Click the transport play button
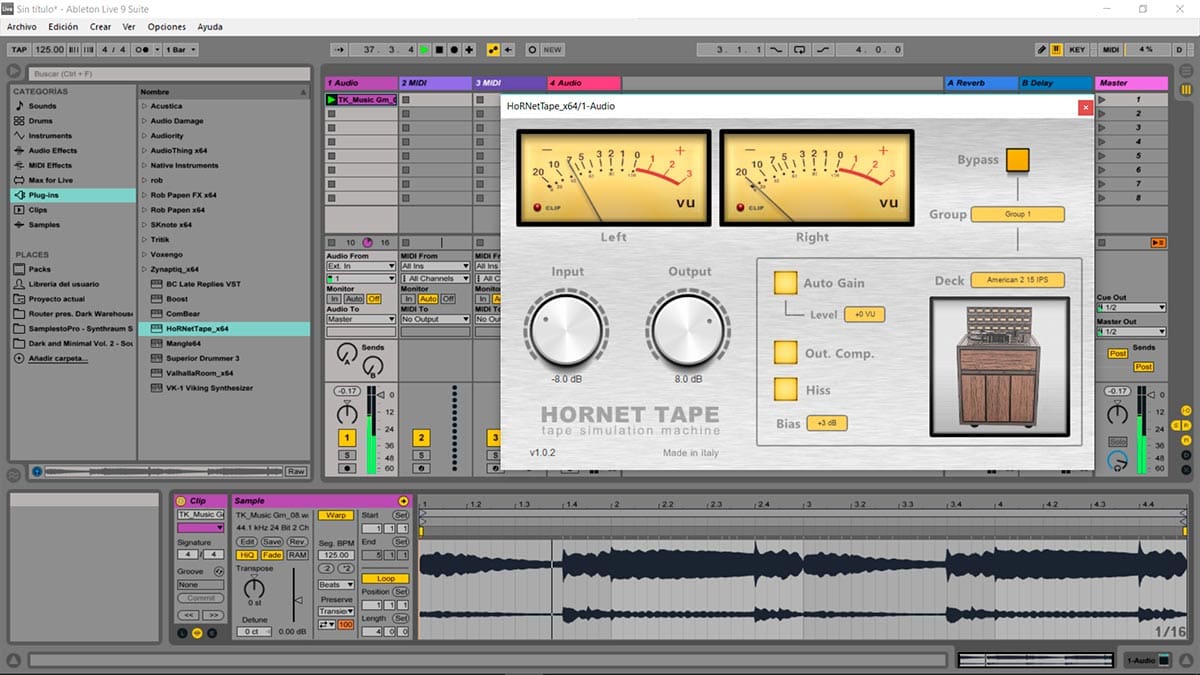Screen dimensions: 1200x675 425,49
